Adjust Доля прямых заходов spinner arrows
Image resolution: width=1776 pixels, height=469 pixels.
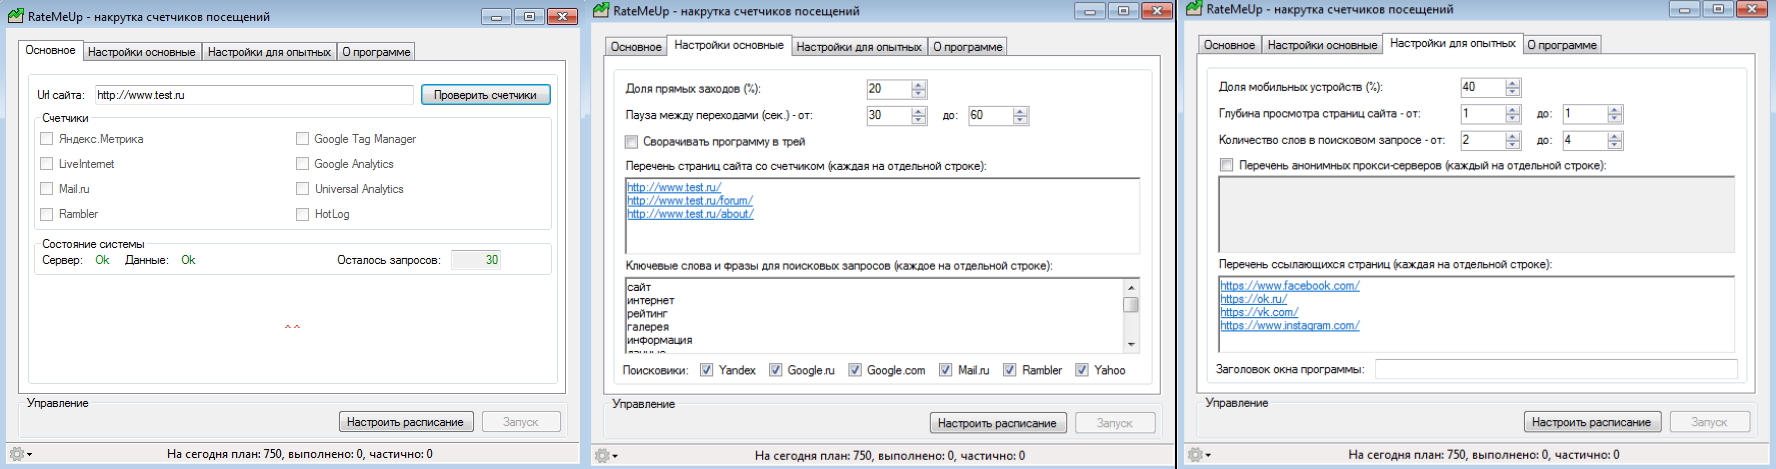pos(919,89)
